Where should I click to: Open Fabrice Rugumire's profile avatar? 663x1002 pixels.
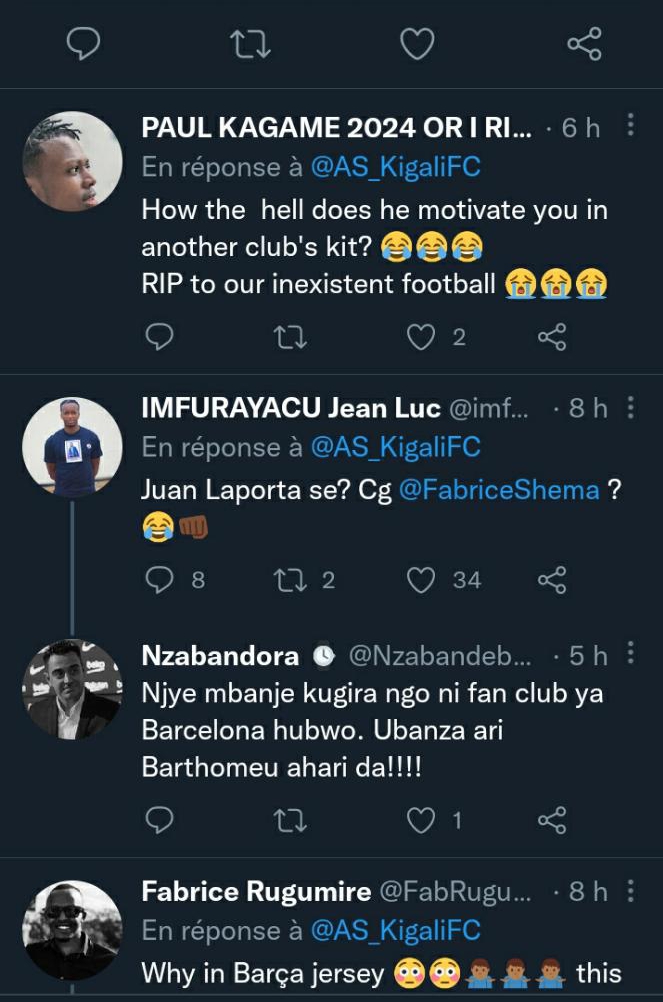pos(72,930)
